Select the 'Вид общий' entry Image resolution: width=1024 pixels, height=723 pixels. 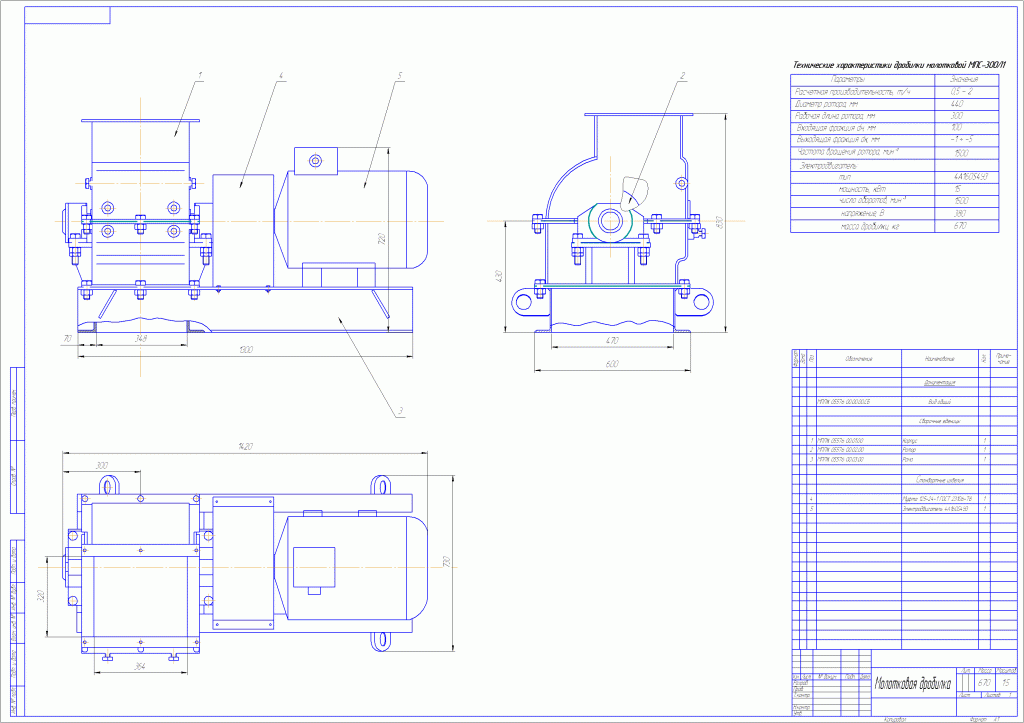pyautogui.click(x=940, y=402)
